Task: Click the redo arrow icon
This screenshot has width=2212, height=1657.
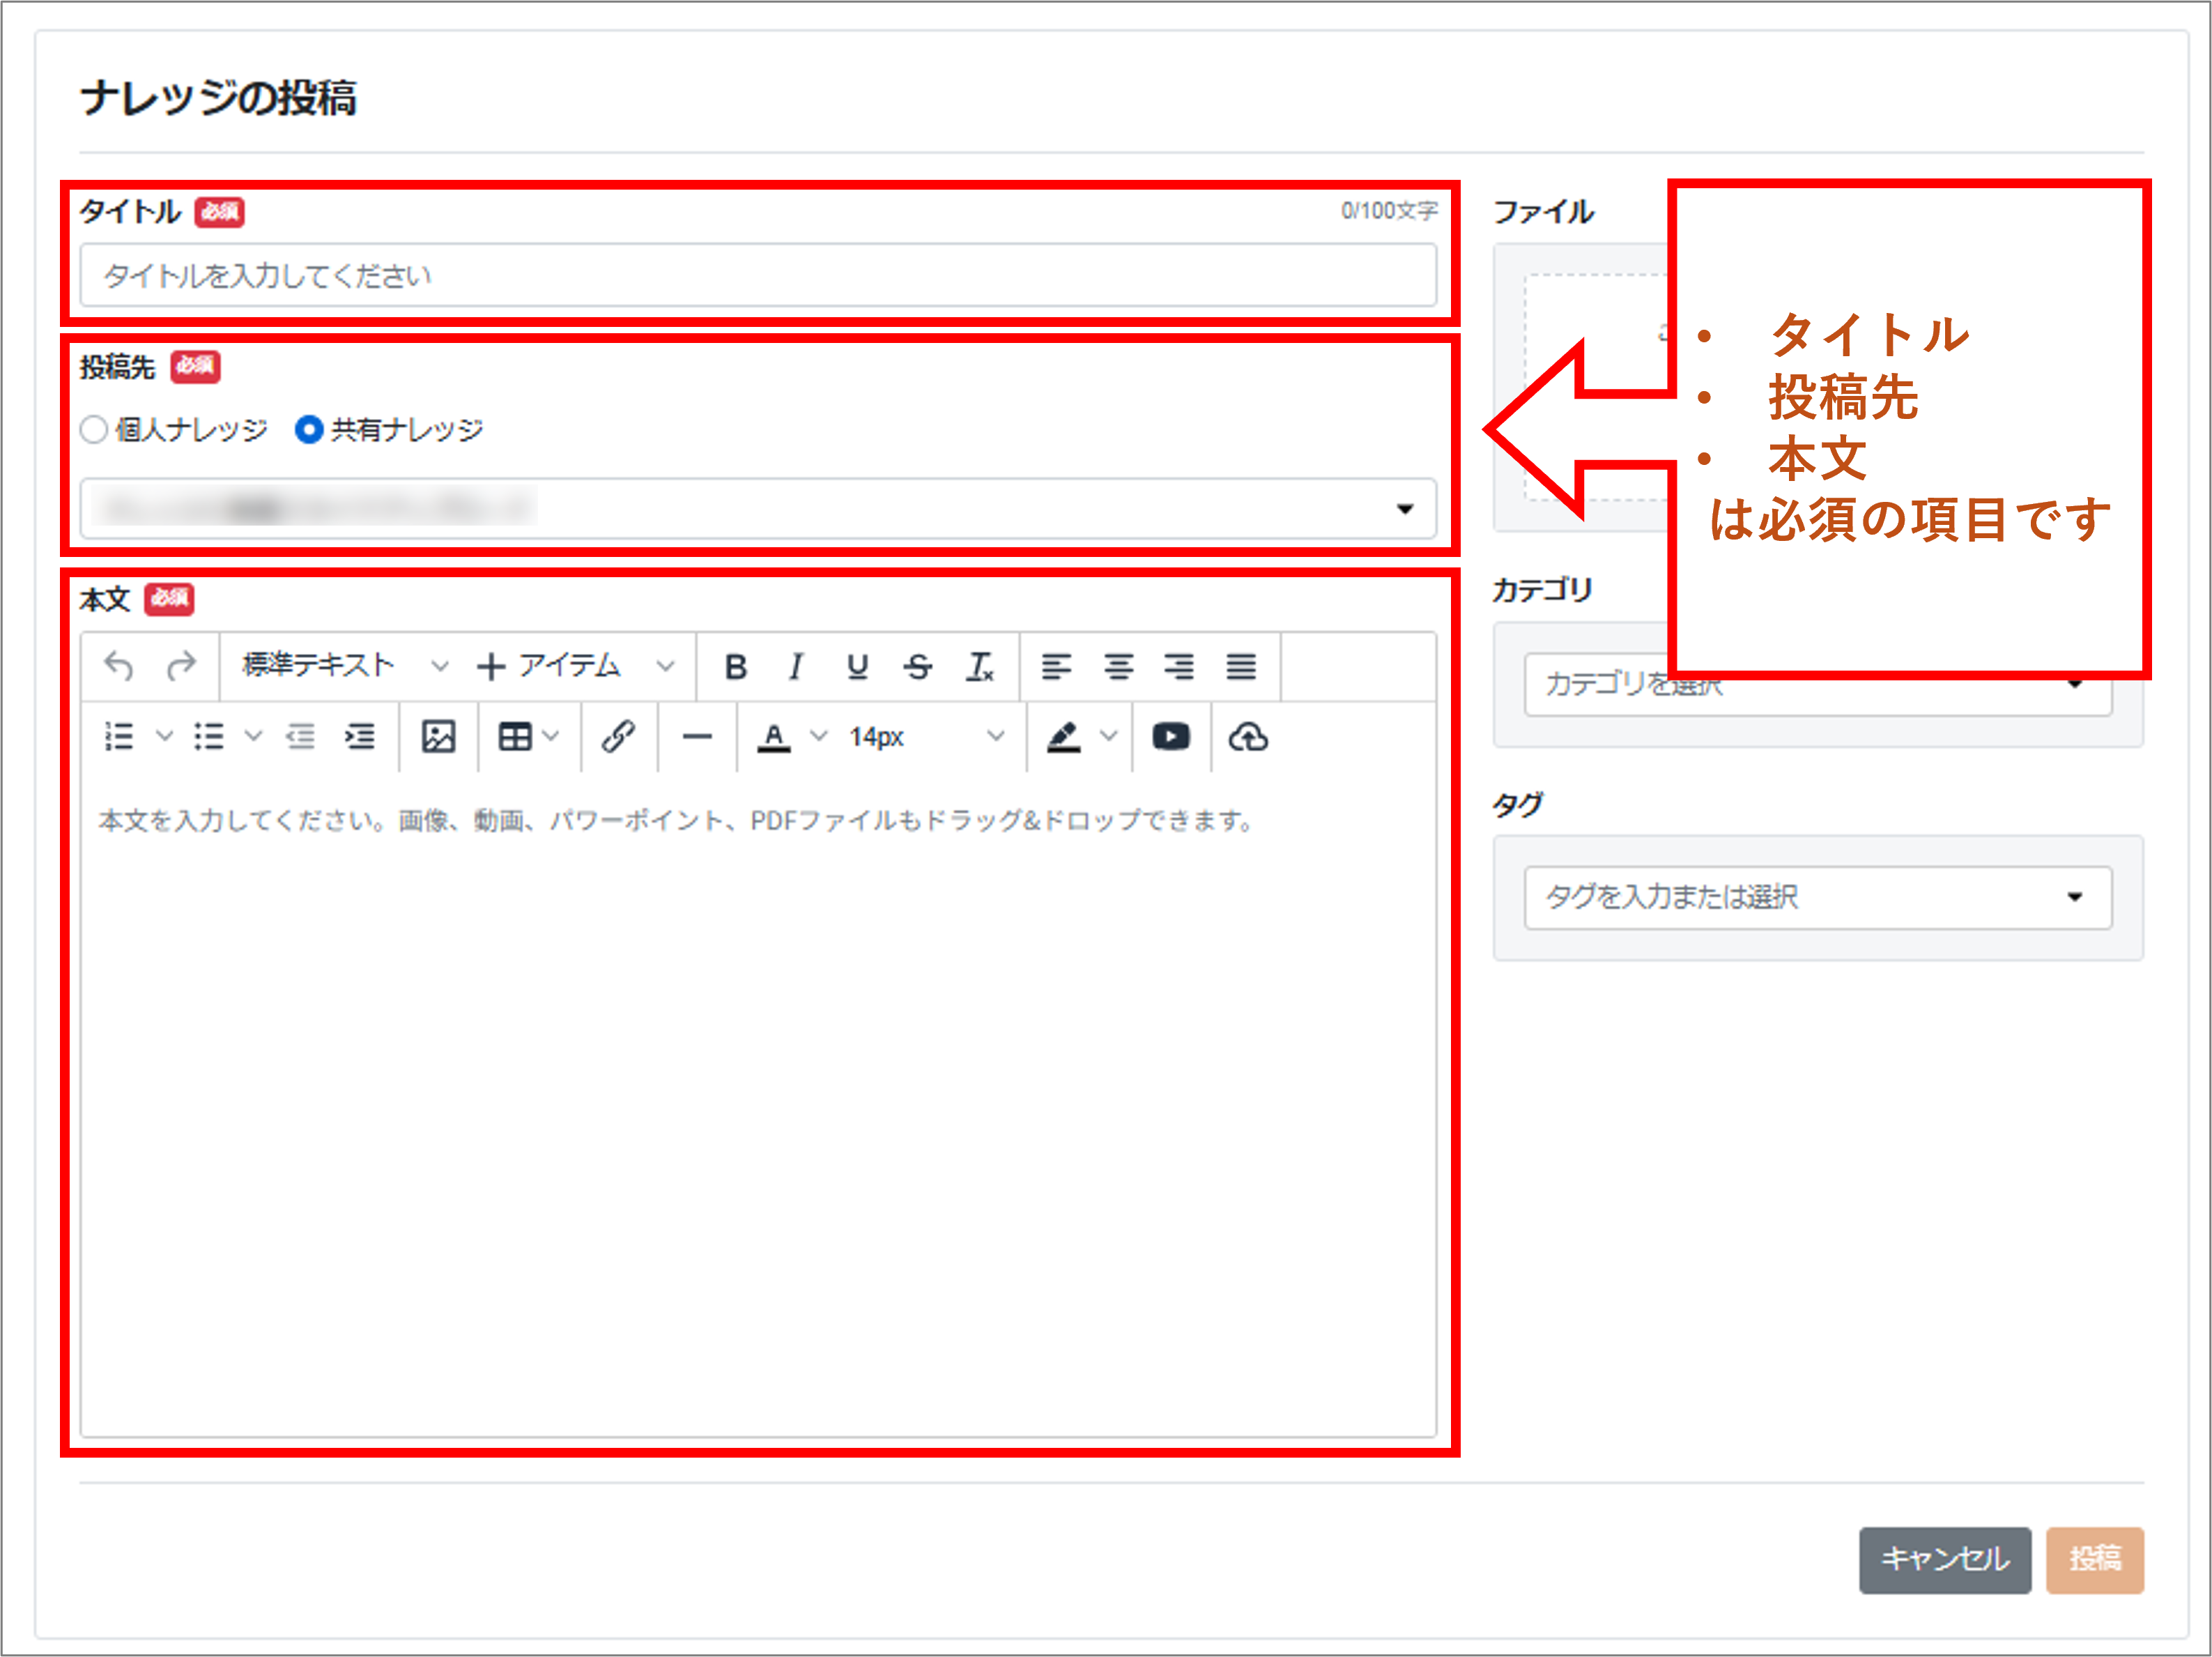Action: coord(181,666)
